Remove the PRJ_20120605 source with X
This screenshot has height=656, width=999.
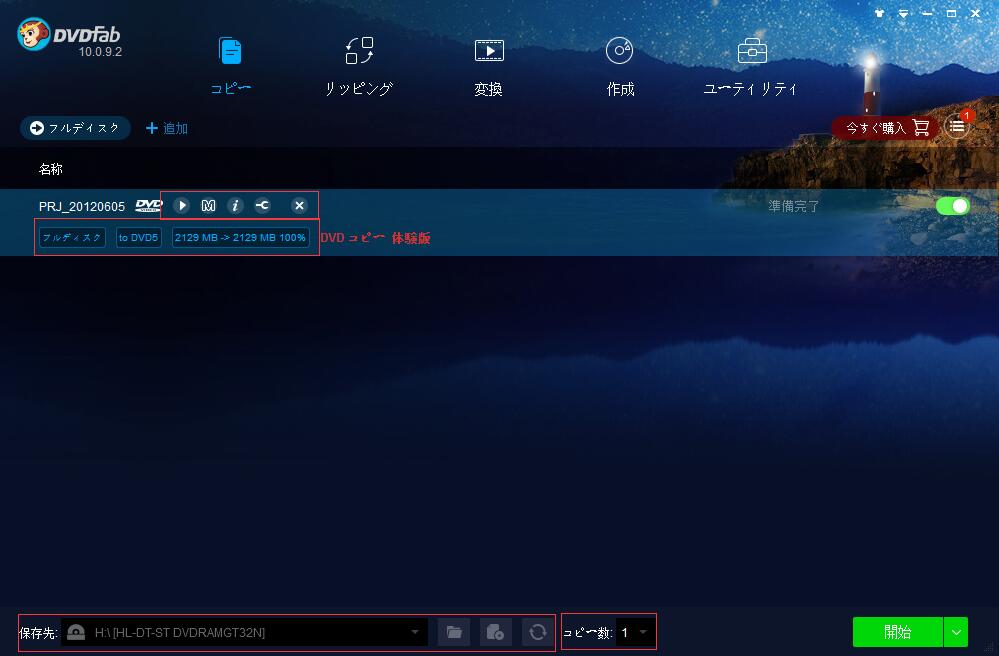coord(299,206)
